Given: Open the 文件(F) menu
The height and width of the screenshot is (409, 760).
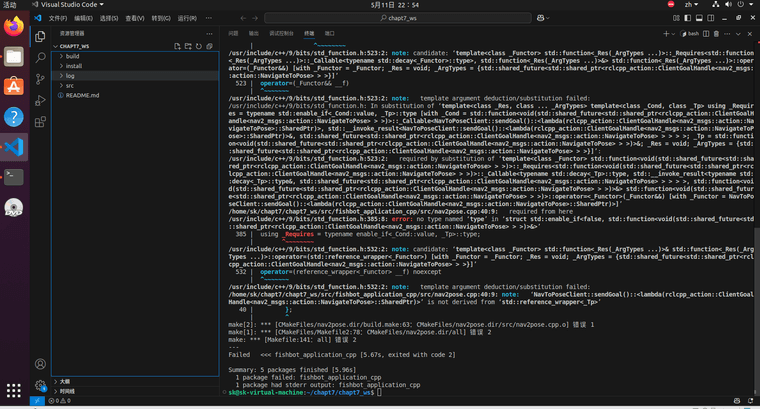Looking at the screenshot, I should coord(58,18).
